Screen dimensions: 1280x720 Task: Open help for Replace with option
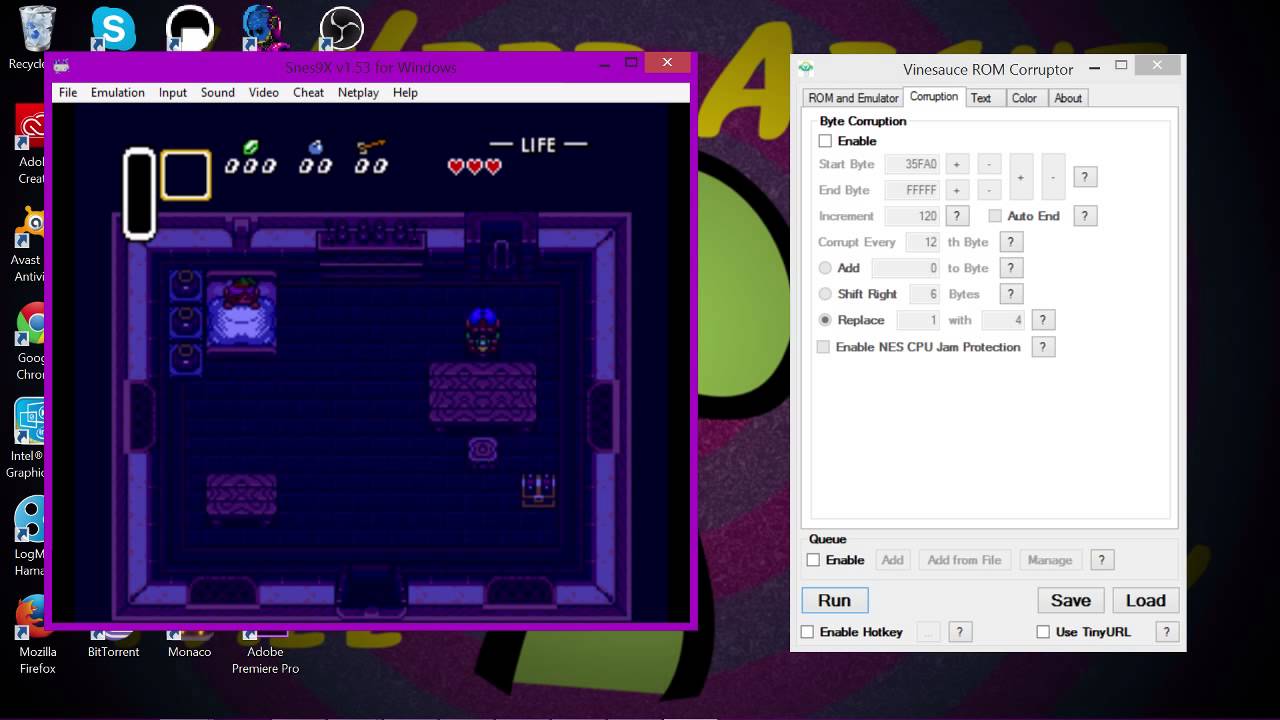[1043, 320]
